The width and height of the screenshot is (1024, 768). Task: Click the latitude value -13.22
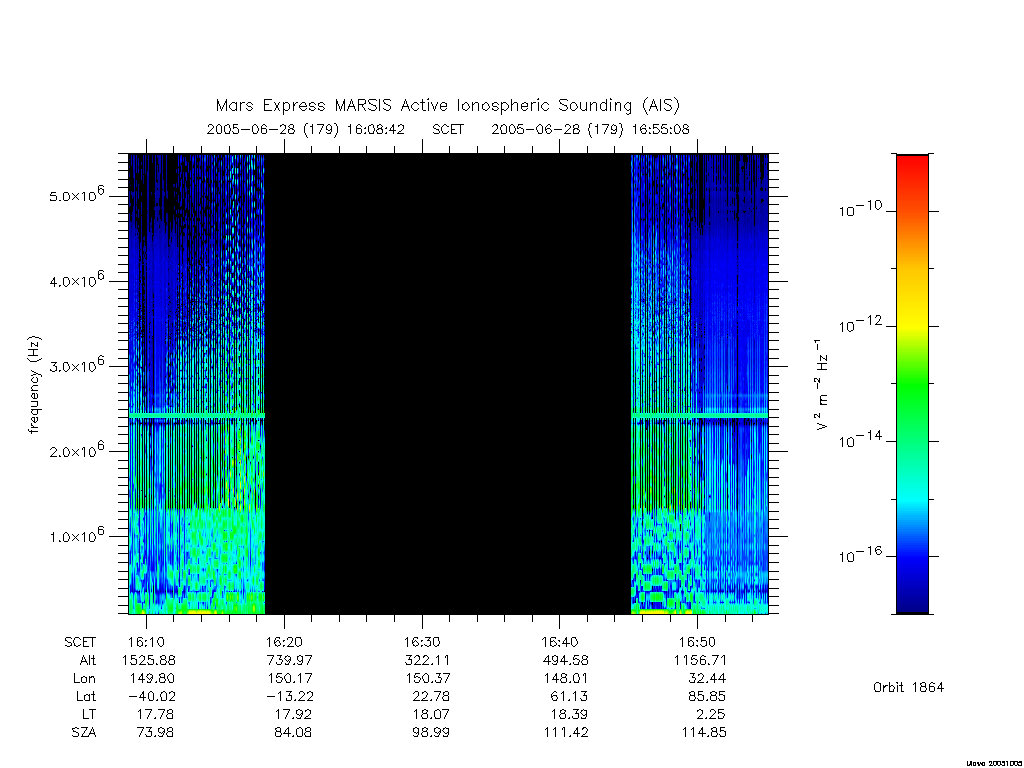click(289, 696)
